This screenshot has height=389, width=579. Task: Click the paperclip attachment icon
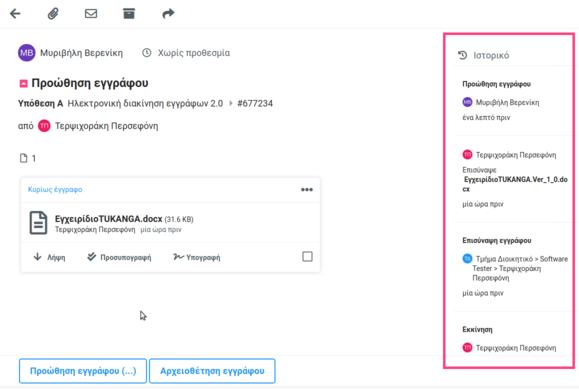(x=53, y=14)
